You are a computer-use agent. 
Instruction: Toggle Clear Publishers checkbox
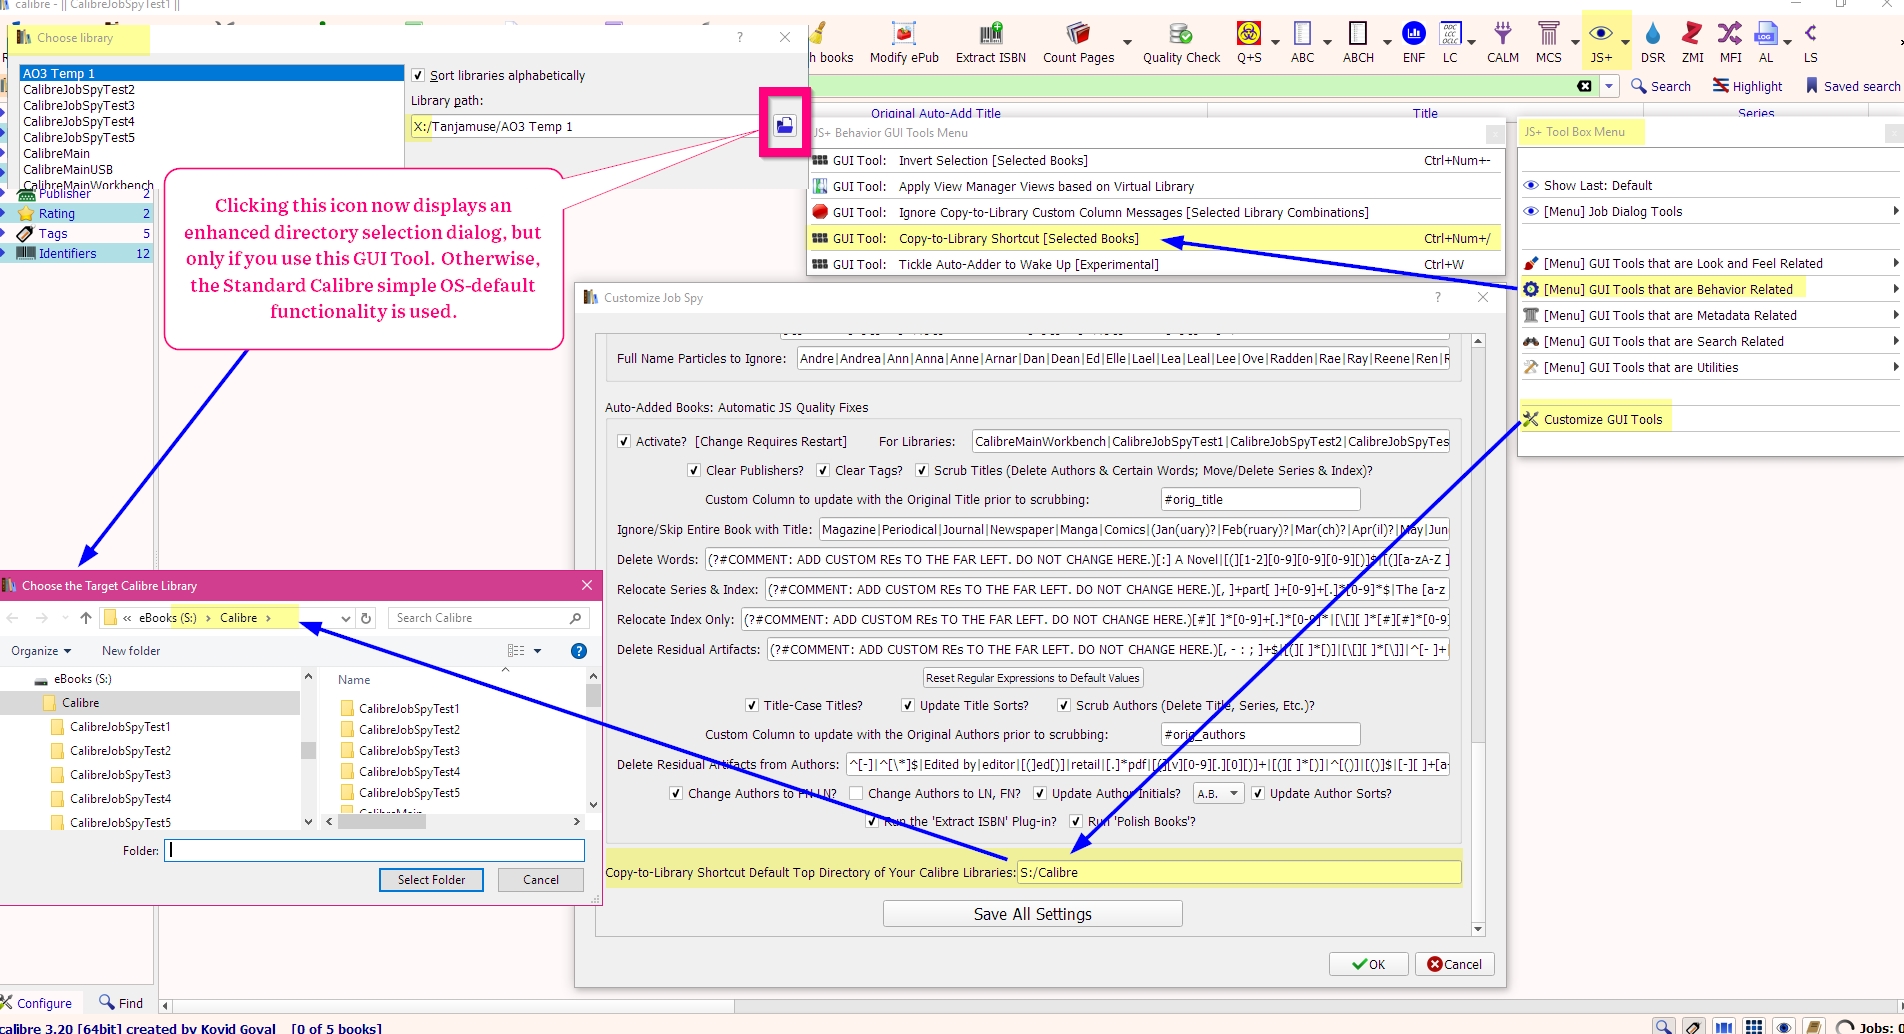[694, 470]
